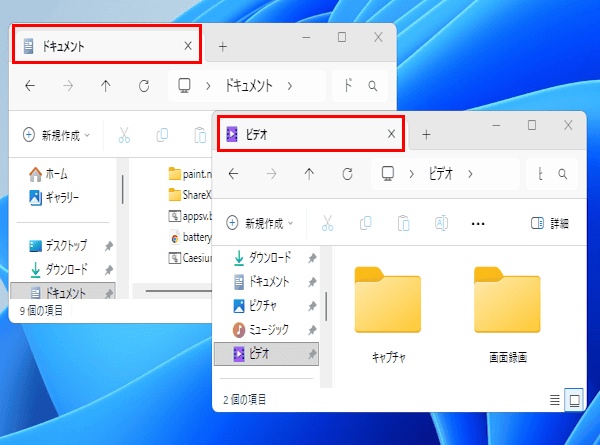Click pin icon beside ミュージック
The image size is (600, 445).
point(312,330)
